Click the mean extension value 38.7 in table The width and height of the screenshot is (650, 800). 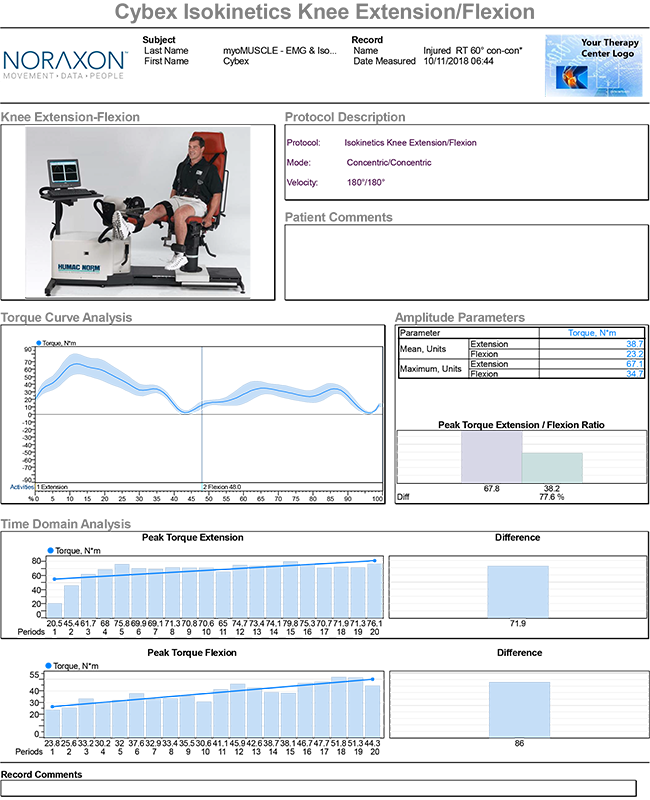tap(635, 344)
